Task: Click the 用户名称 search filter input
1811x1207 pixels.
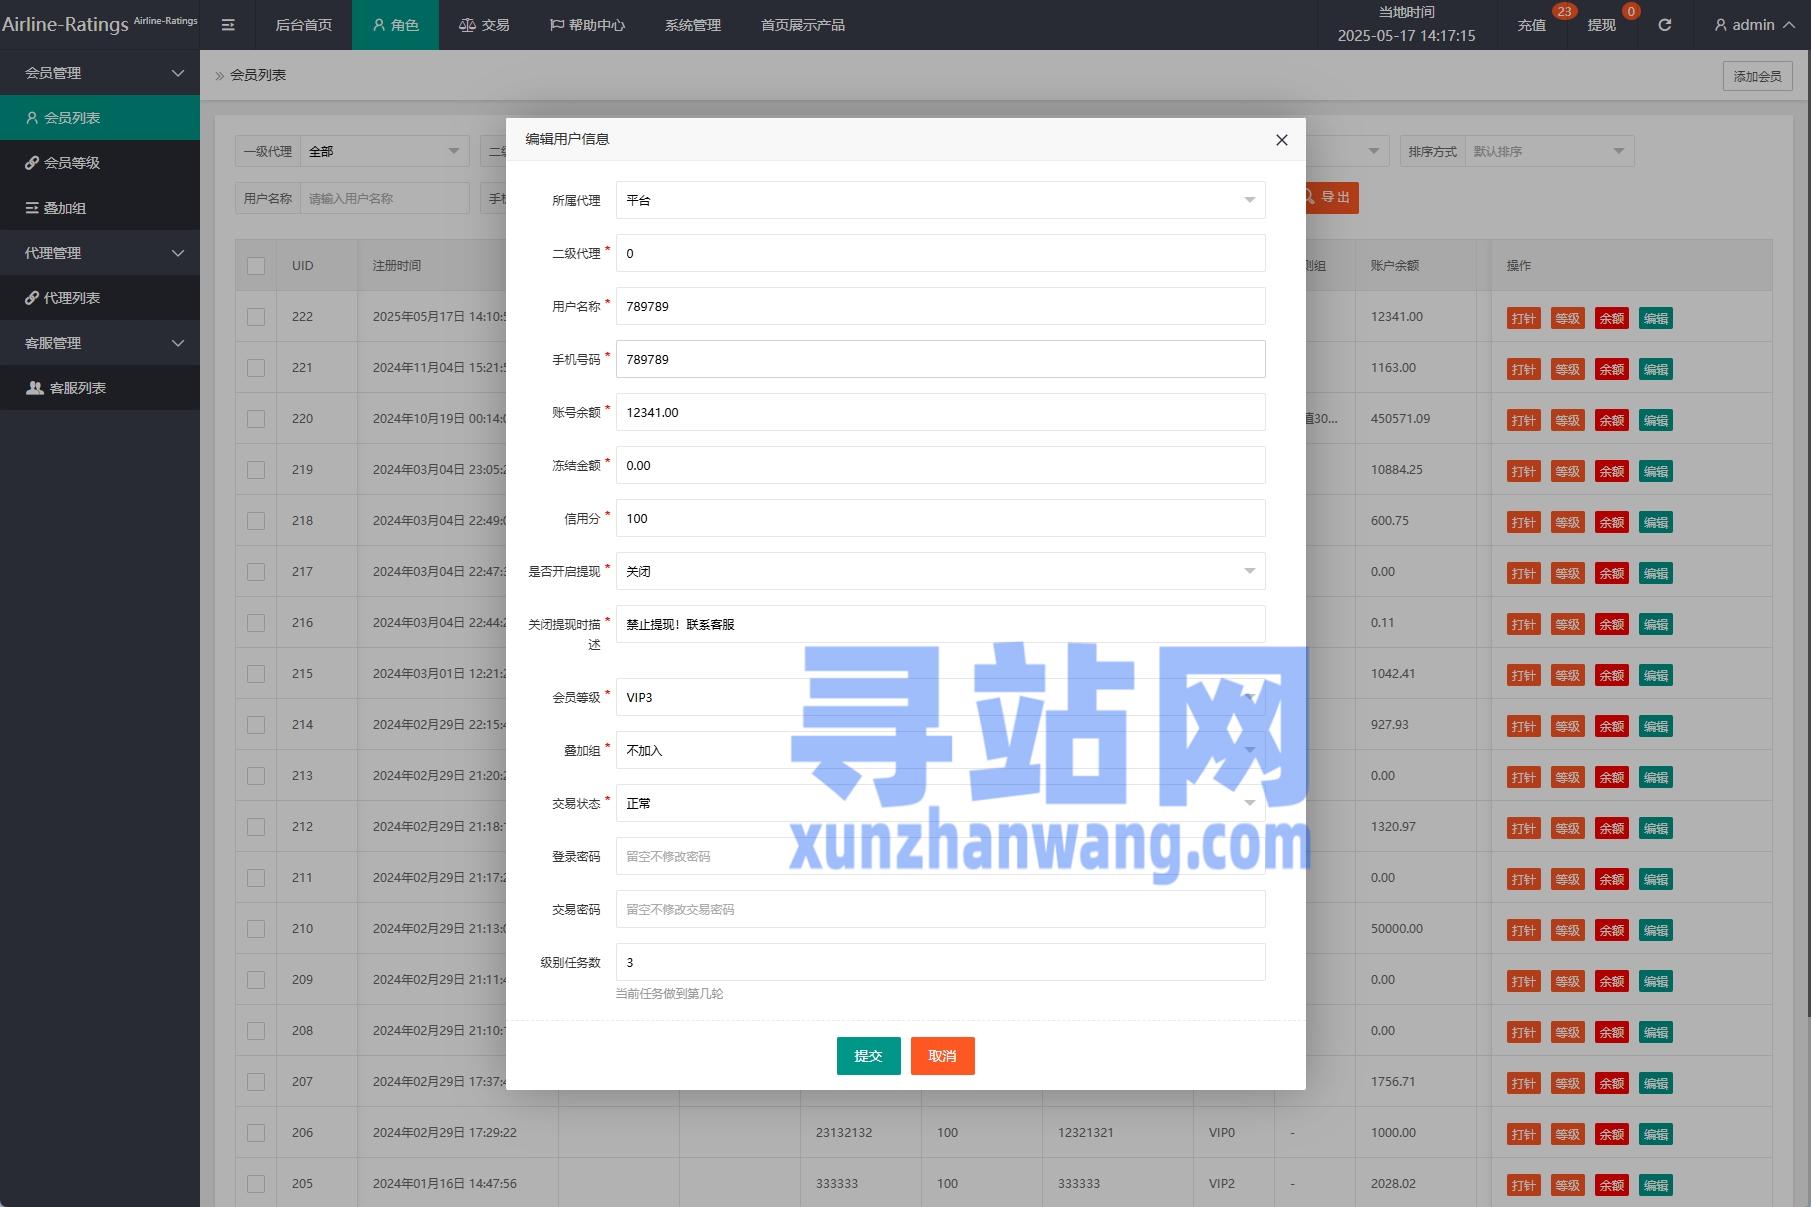Action: click(385, 198)
